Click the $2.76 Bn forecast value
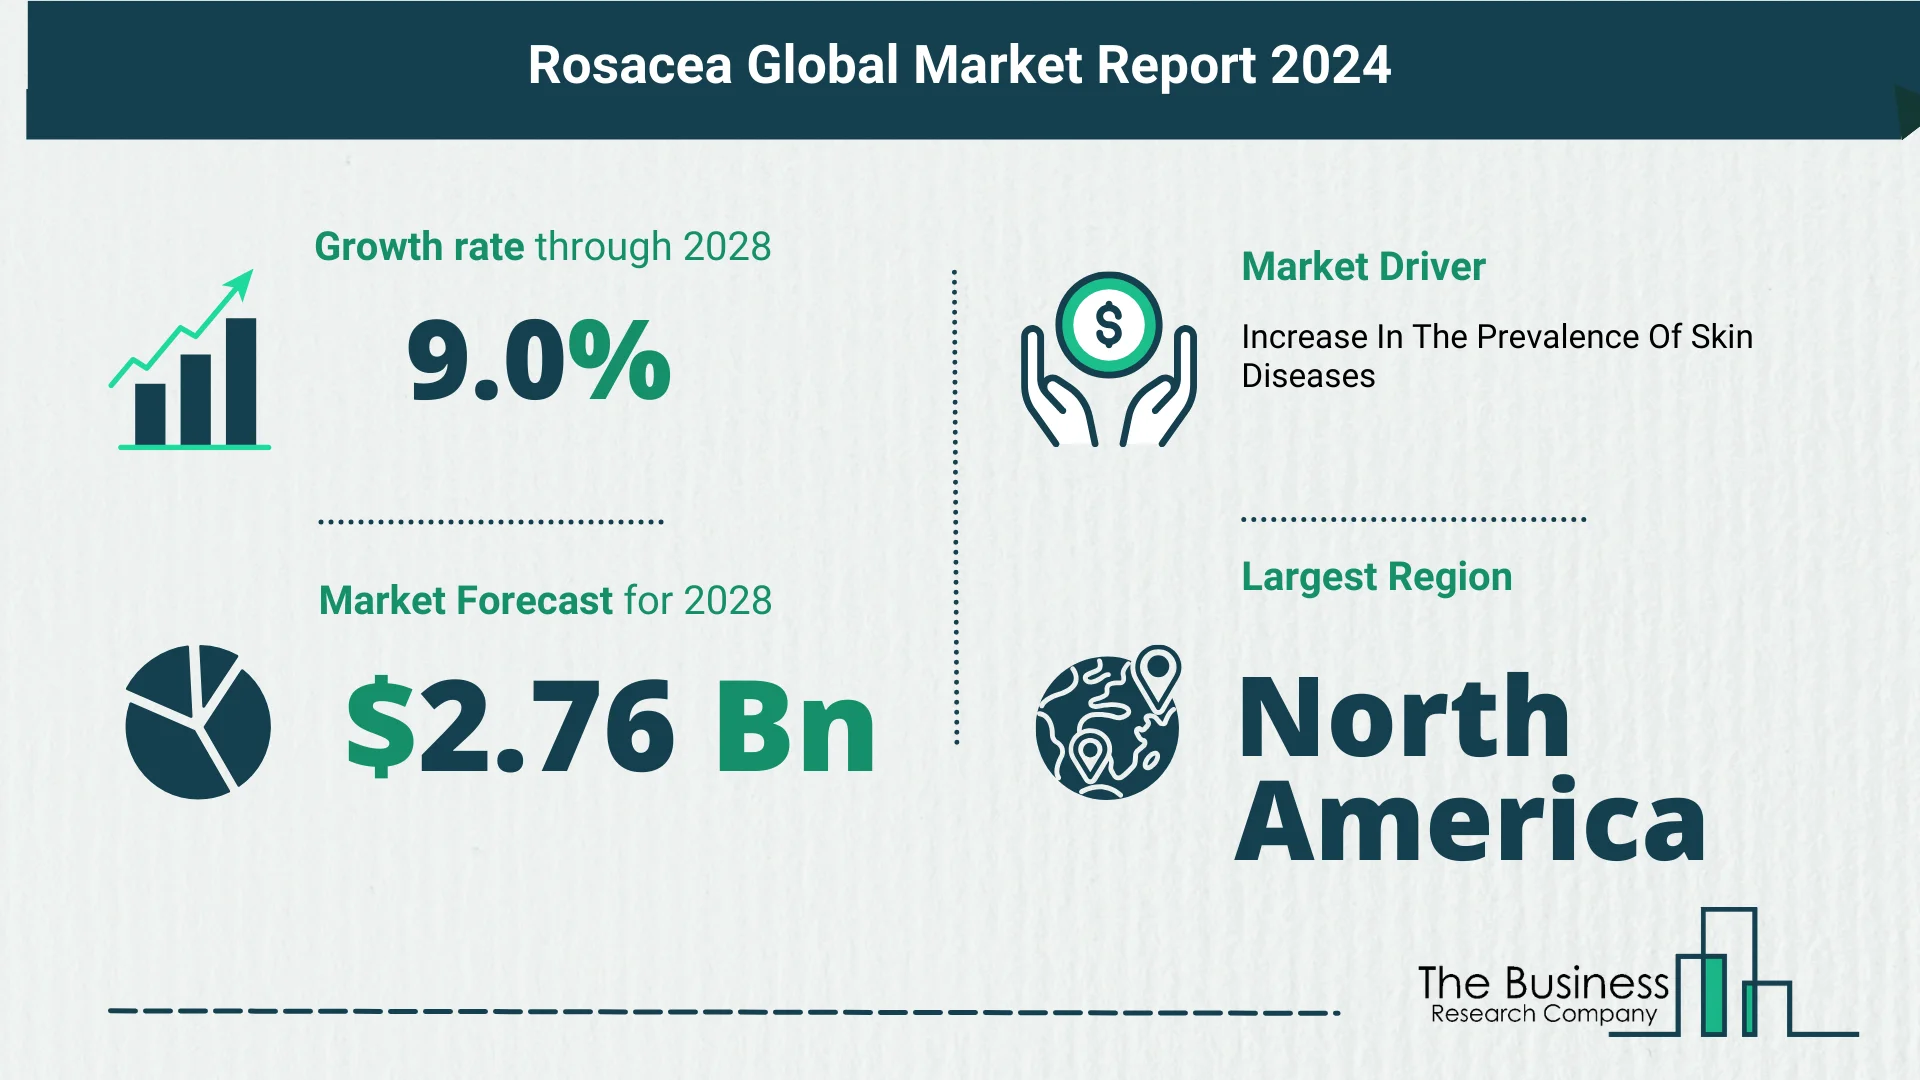The width and height of the screenshot is (1920, 1080). [611, 725]
